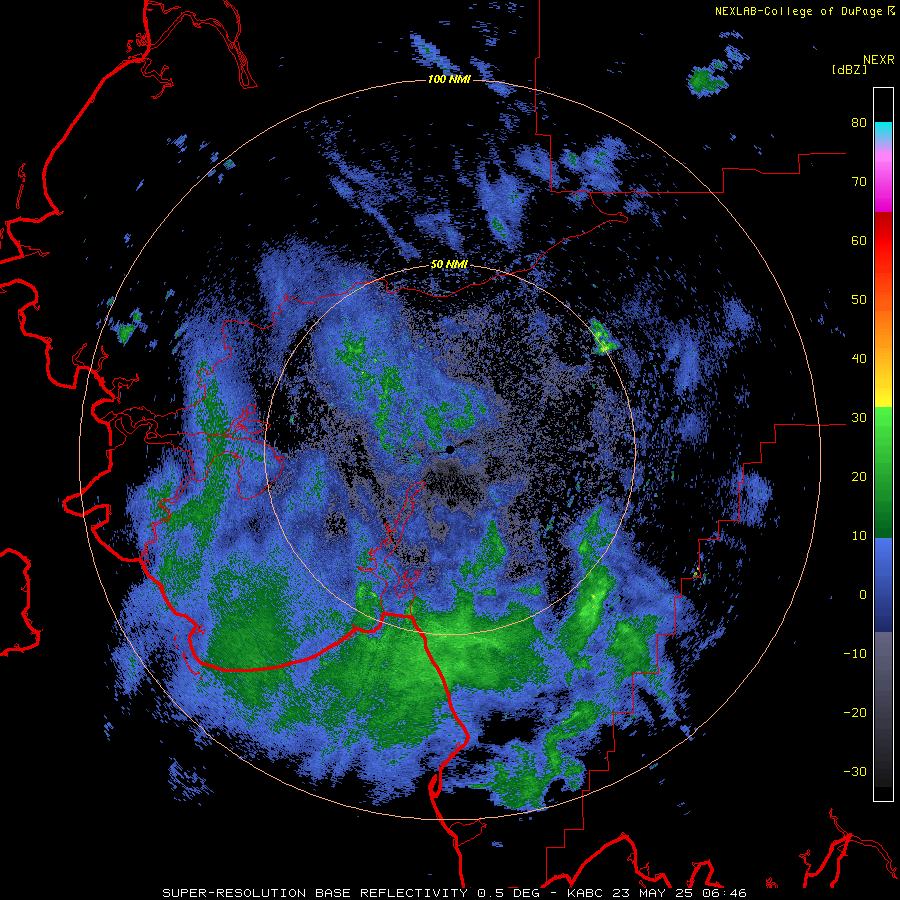The height and width of the screenshot is (900, 900).
Task: Click the 60 value on the dBZ scale
Action: point(859,240)
